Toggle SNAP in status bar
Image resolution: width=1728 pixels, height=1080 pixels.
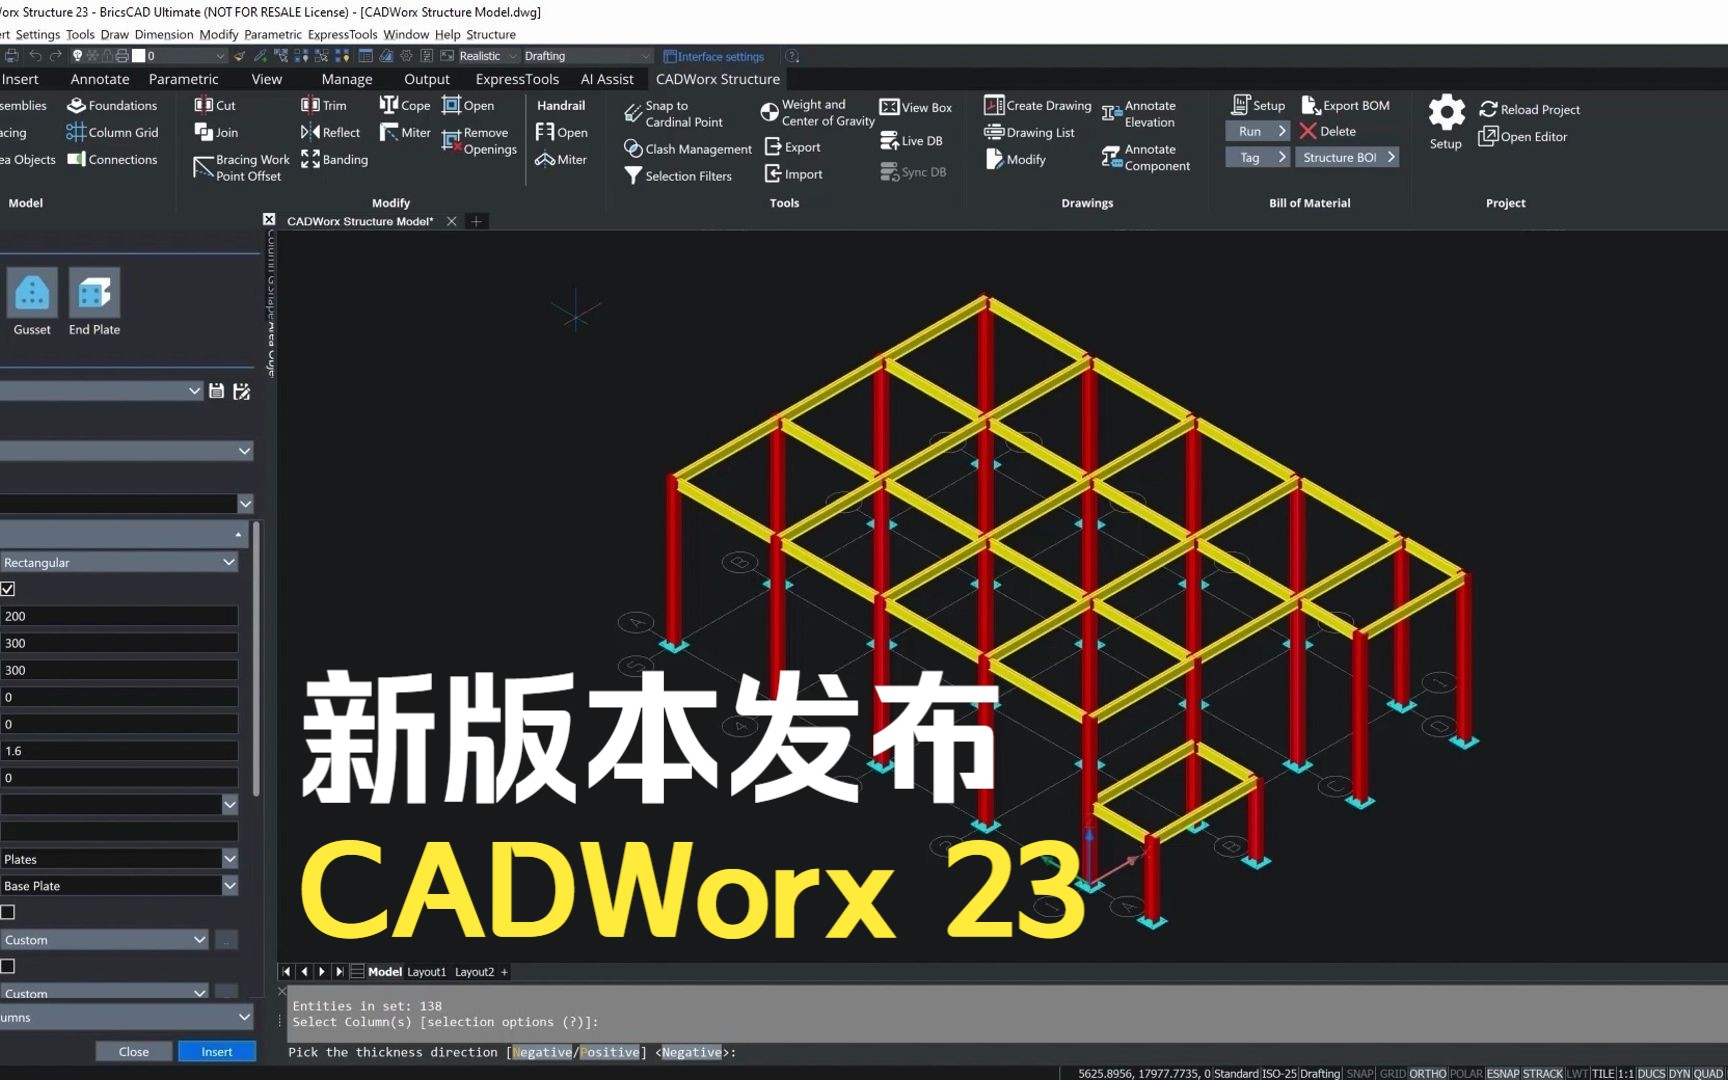click(x=1360, y=1073)
